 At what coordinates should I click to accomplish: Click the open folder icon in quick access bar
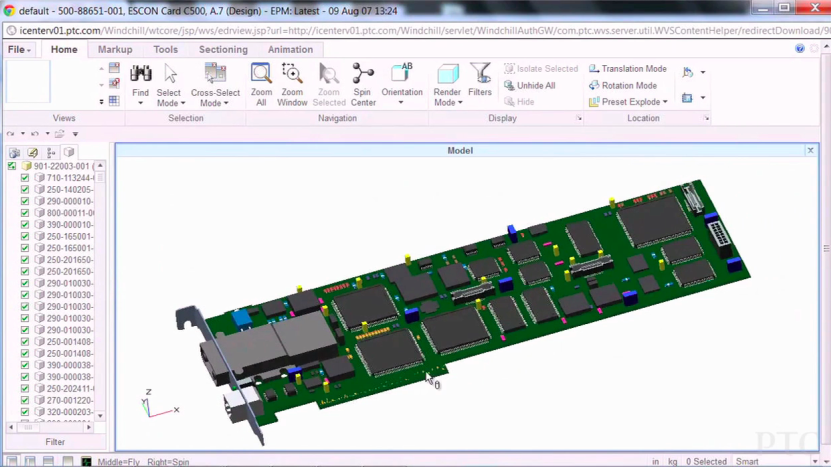tap(59, 134)
